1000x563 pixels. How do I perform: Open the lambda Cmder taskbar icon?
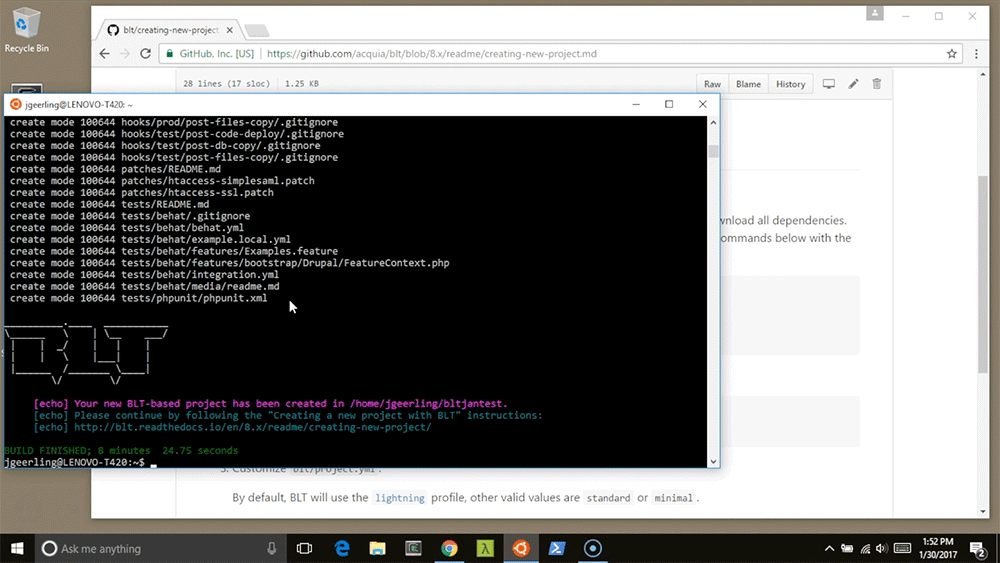(x=485, y=548)
